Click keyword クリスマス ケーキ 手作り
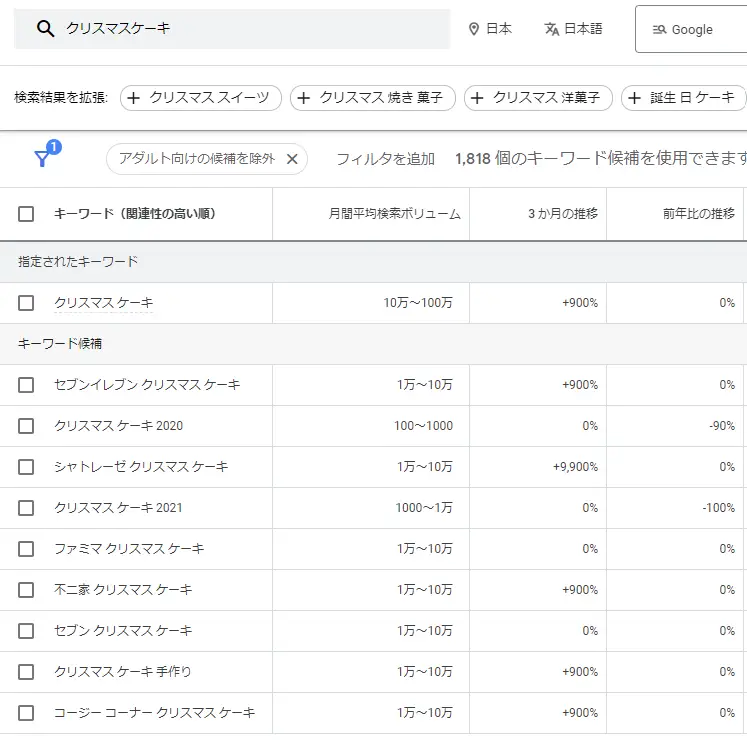The image size is (747, 743). [122, 671]
